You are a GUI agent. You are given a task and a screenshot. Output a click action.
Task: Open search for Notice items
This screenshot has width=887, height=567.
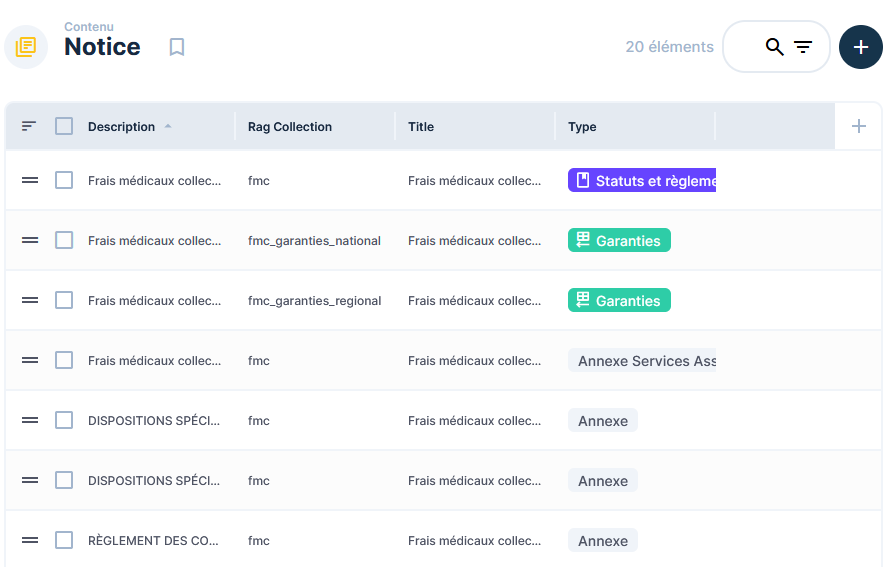point(774,47)
